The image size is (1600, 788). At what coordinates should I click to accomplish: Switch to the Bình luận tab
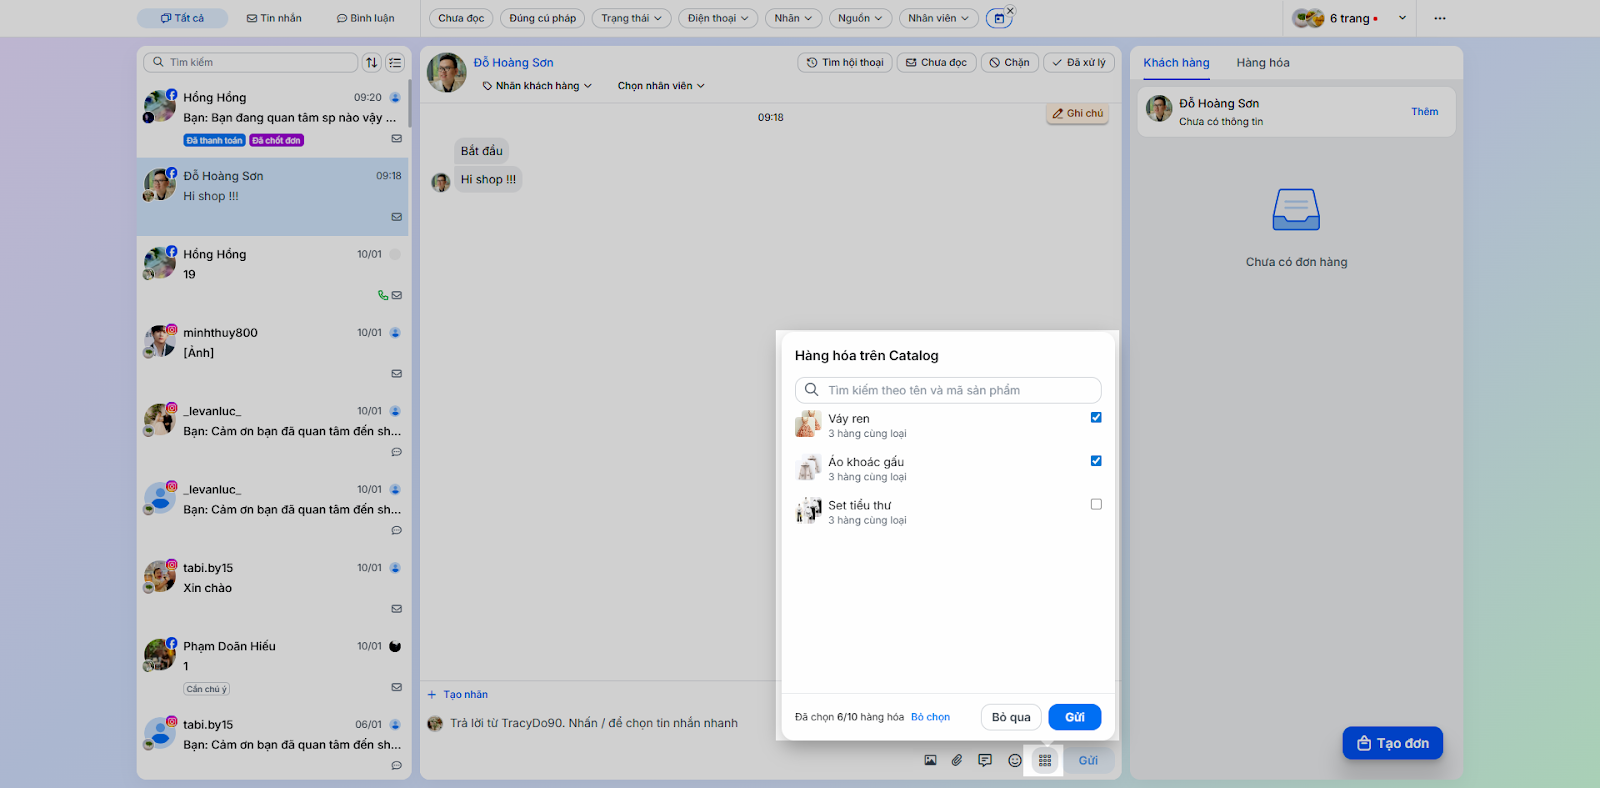point(365,18)
